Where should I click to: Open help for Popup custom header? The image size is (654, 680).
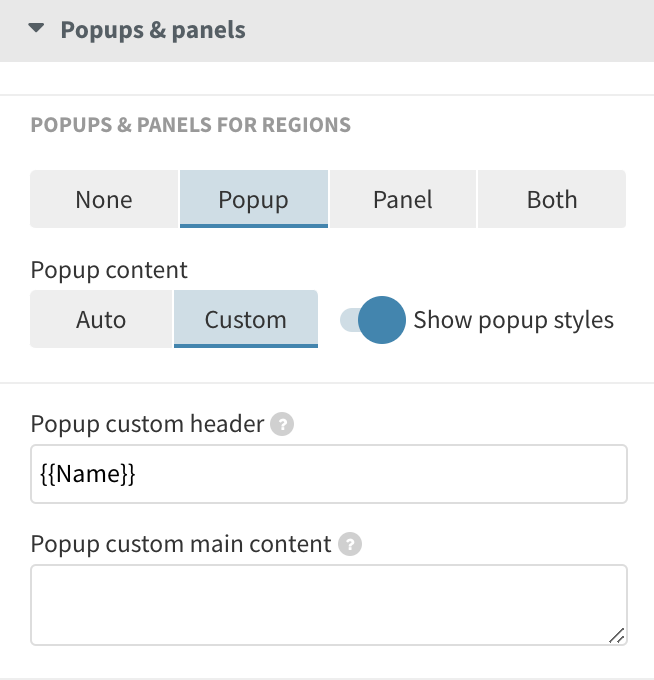283,425
